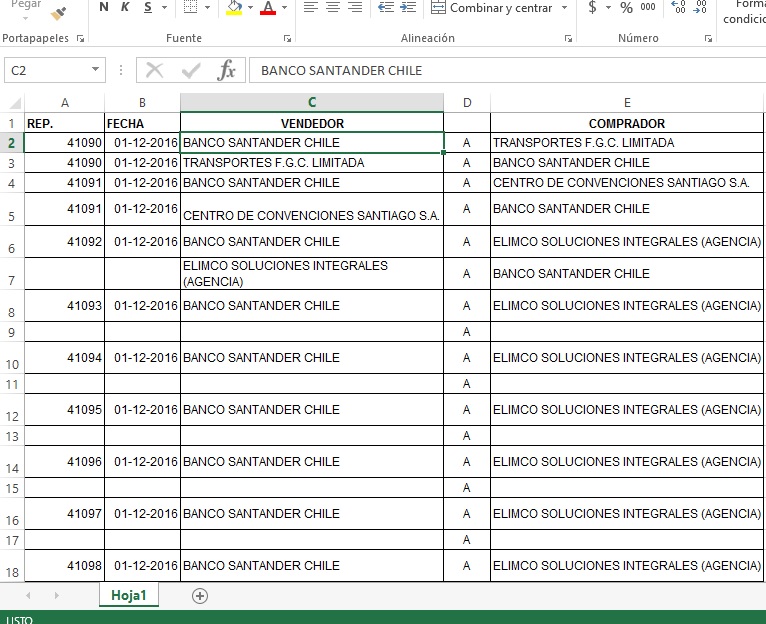
Task: Open Combinar y centrar dropdown arrow
Action: (565, 7)
